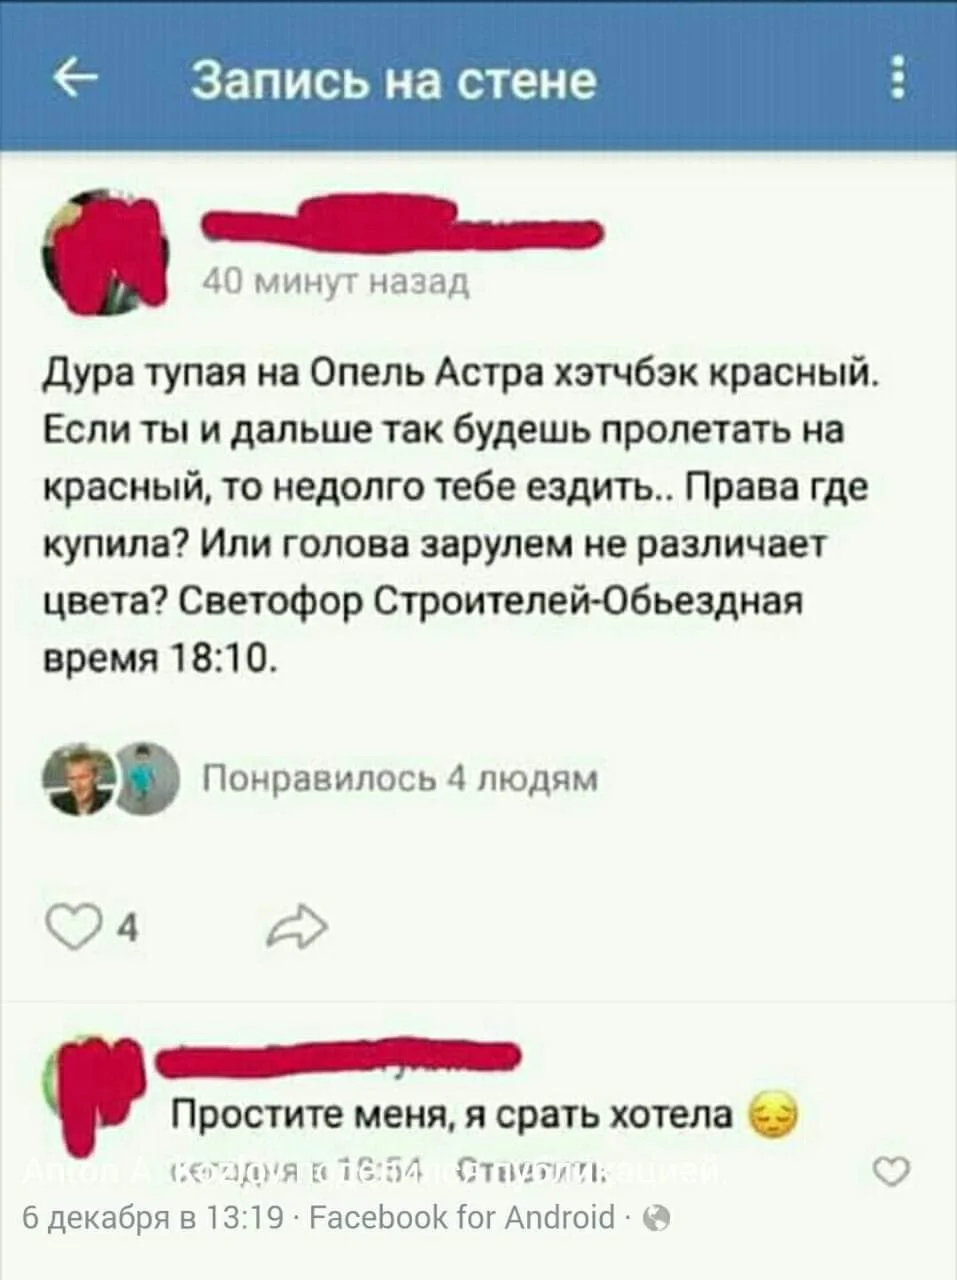This screenshot has width=957, height=1280.
Task: Tap the sad emoji in the comment
Action: (773, 1115)
